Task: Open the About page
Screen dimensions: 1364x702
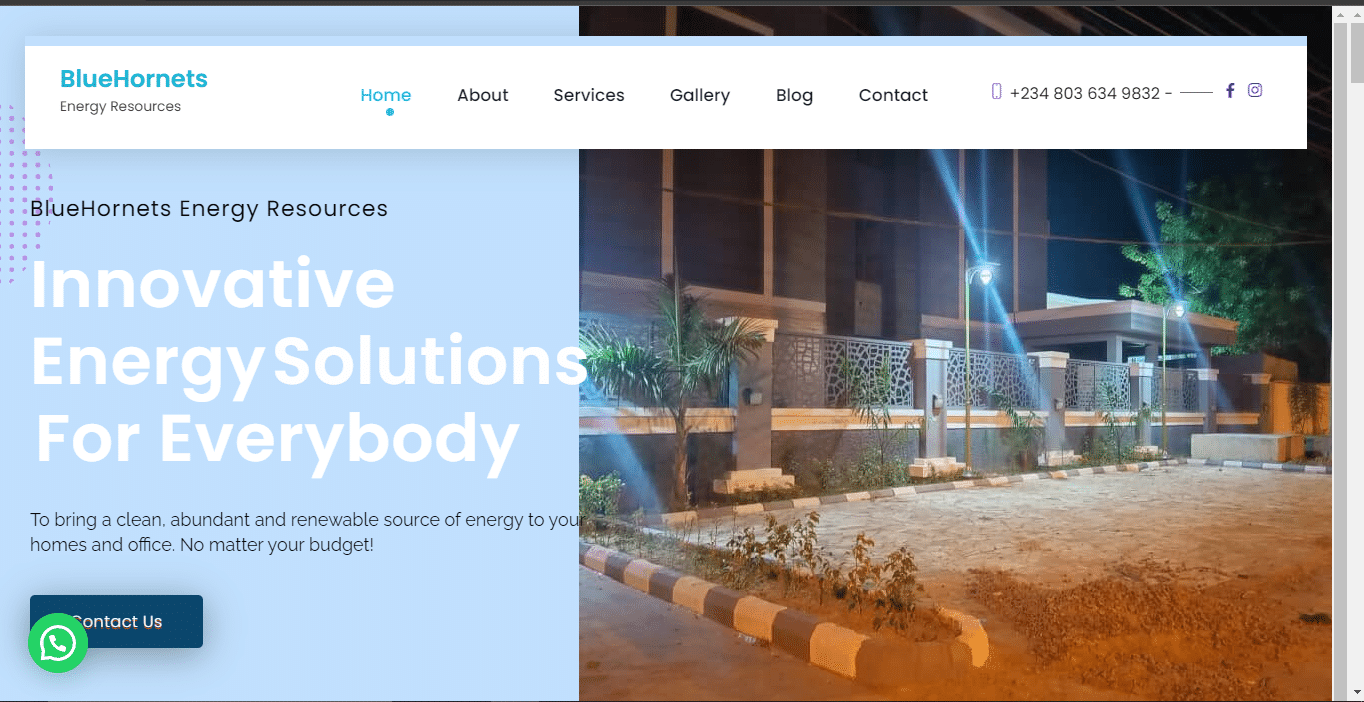Action: point(483,95)
